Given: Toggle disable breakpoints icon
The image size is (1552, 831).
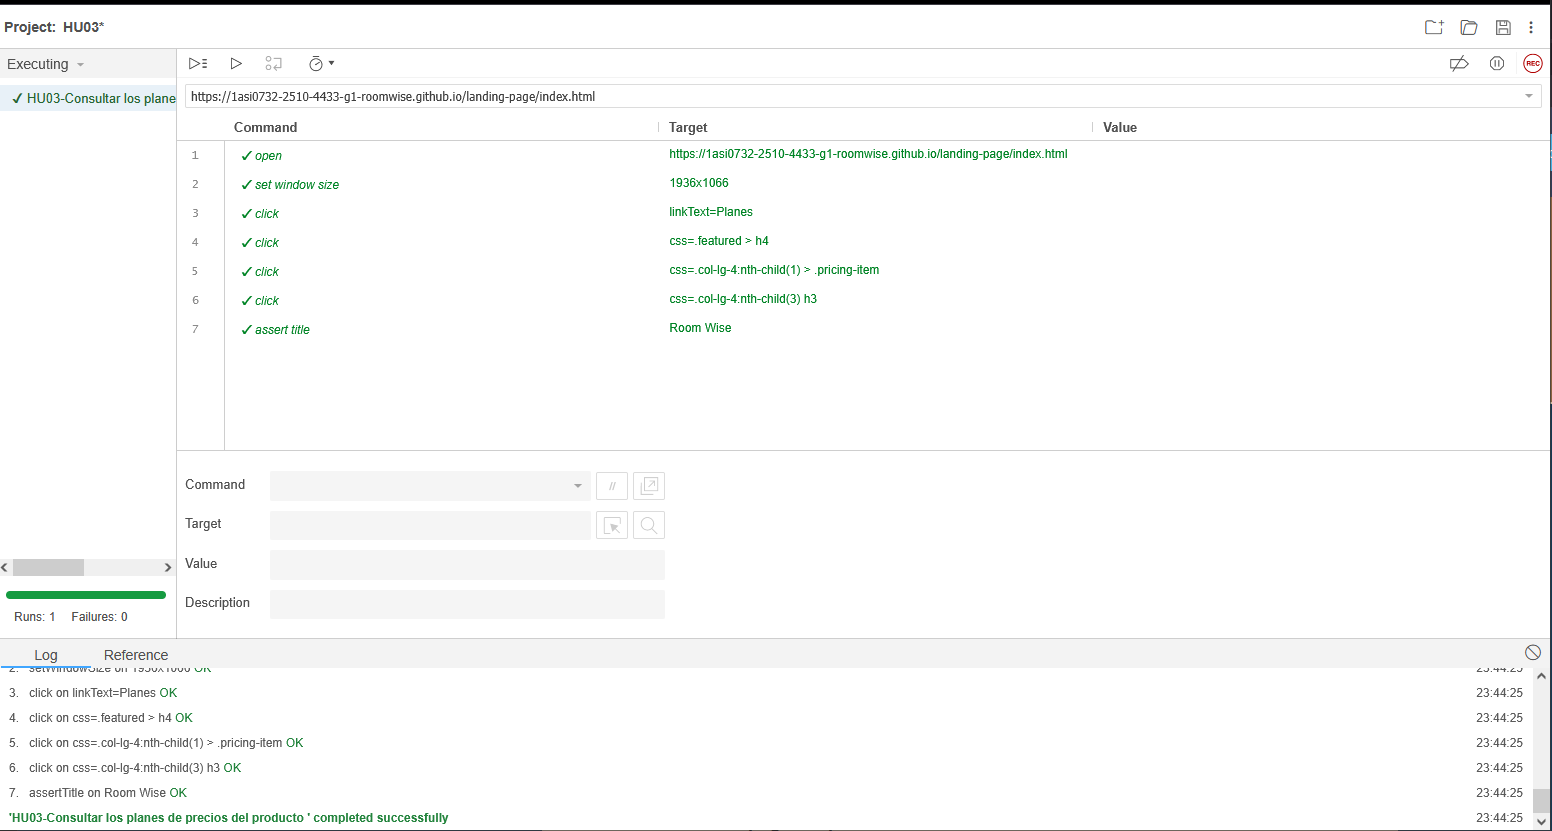Looking at the screenshot, I should [x=1459, y=63].
